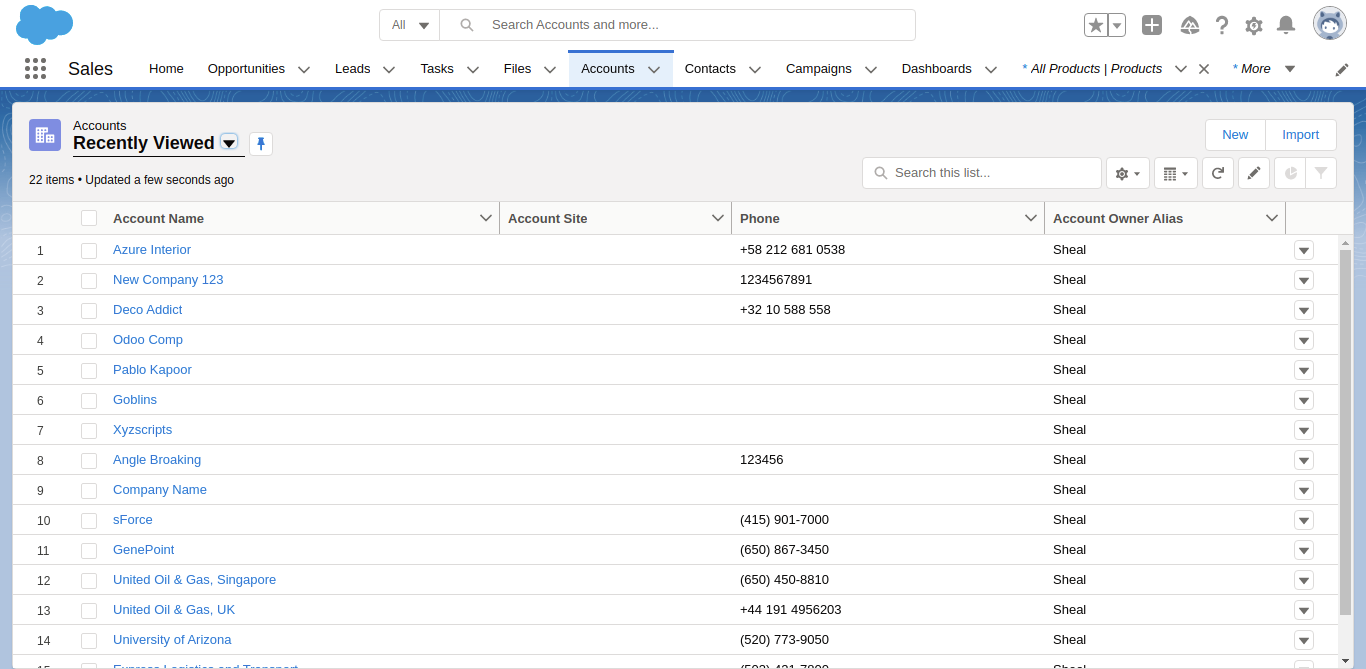1366x669 pixels.
Task: Open the Dashboards tab
Action: point(937,69)
